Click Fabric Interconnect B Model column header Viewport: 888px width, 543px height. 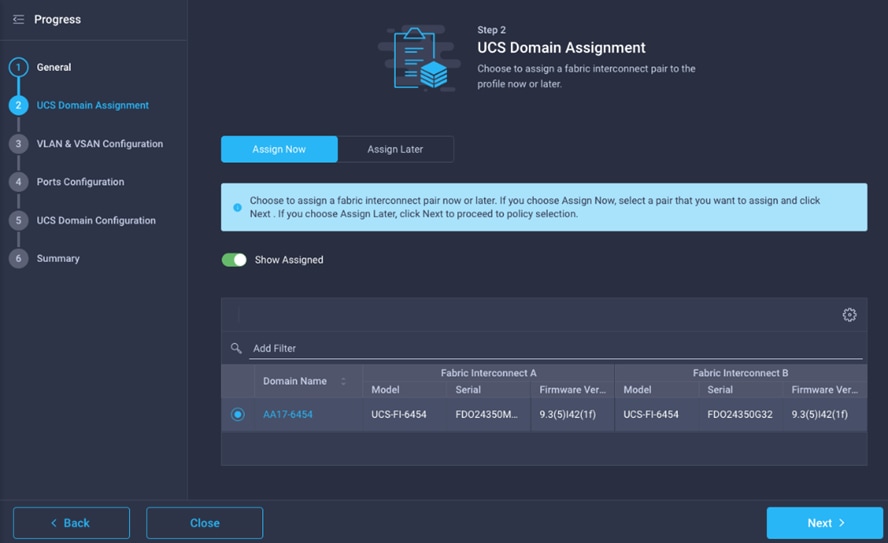point(638,390)
